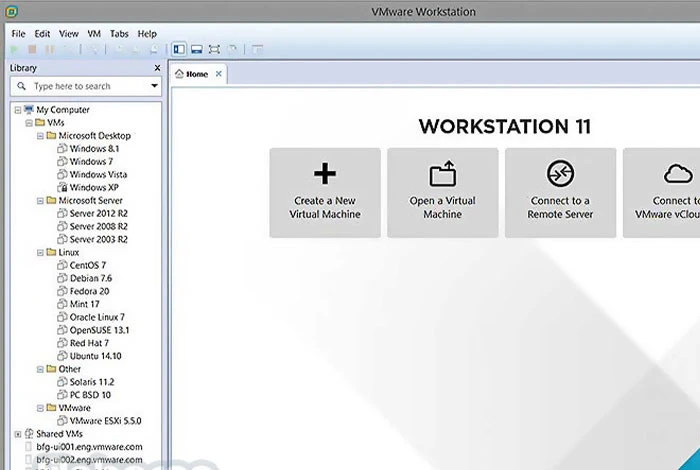This screenshot has height=470, width=700.
Task: Select the locked Windows XP virtual machine
Action: (x=88, y=187)
